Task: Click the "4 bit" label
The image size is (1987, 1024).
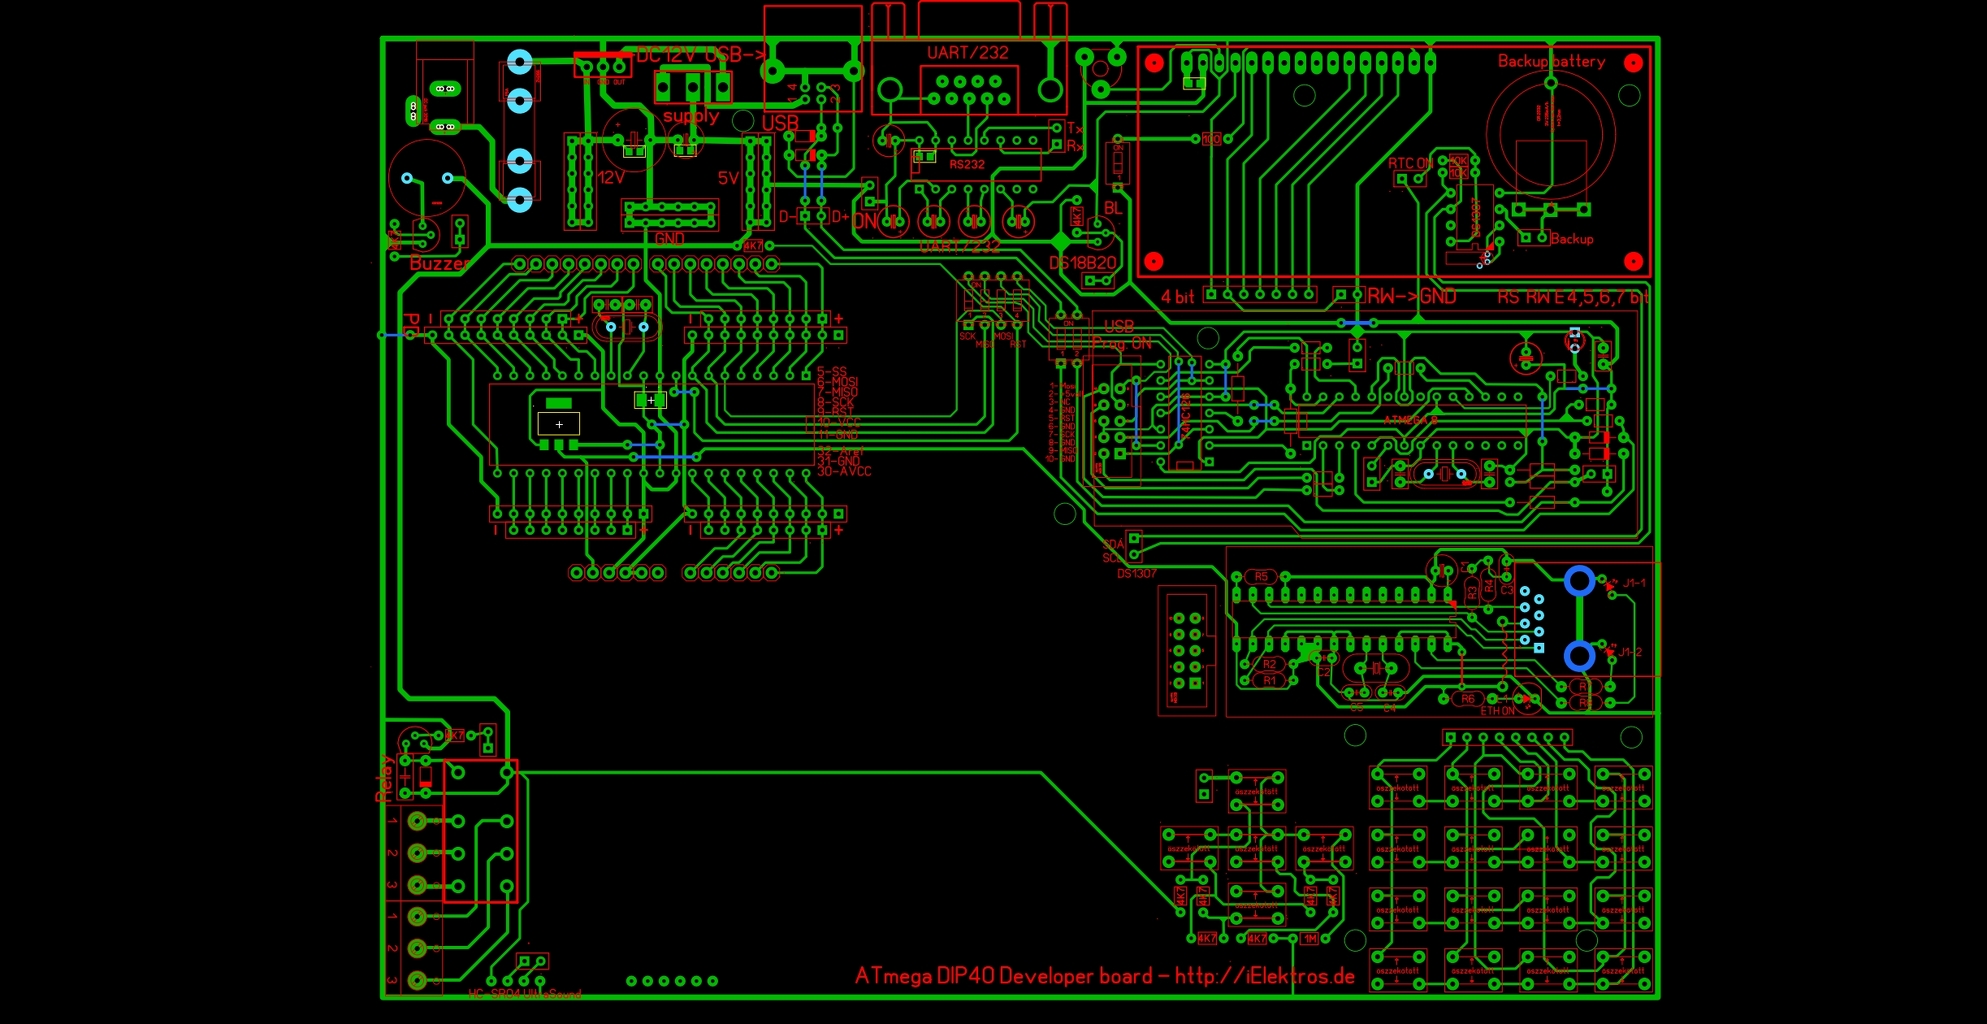Action: 1177,297
